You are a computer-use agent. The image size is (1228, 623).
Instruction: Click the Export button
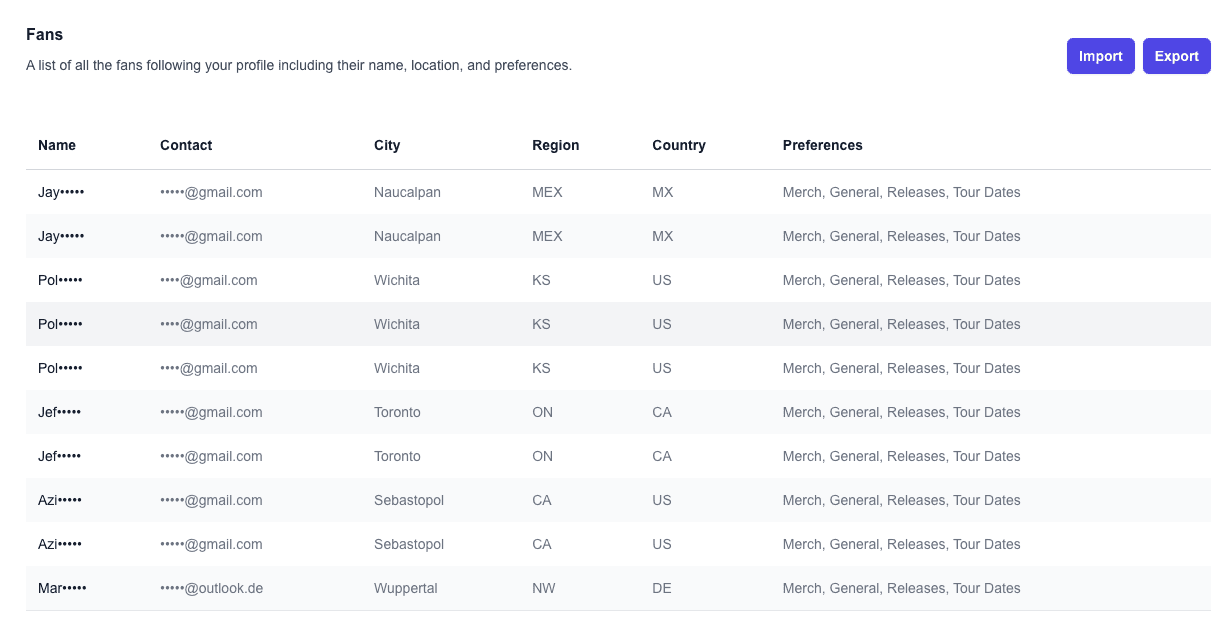click(1176, 56)
